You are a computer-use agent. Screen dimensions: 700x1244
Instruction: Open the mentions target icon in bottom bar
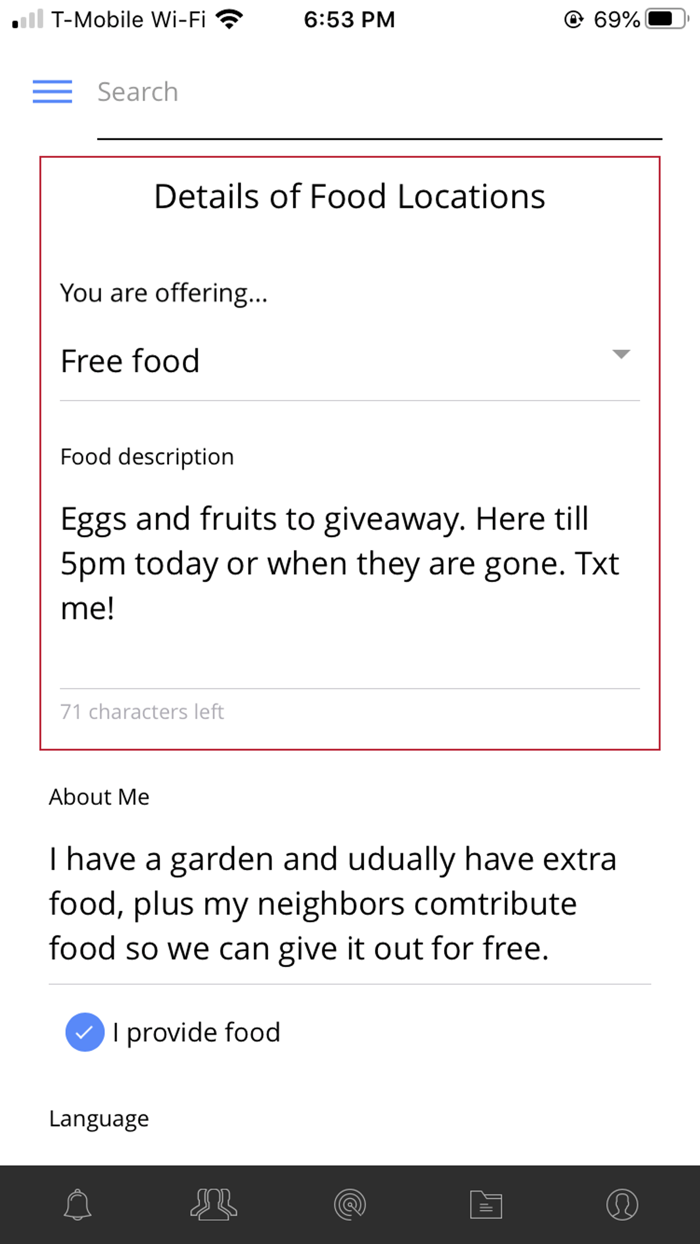(349, 1204)
